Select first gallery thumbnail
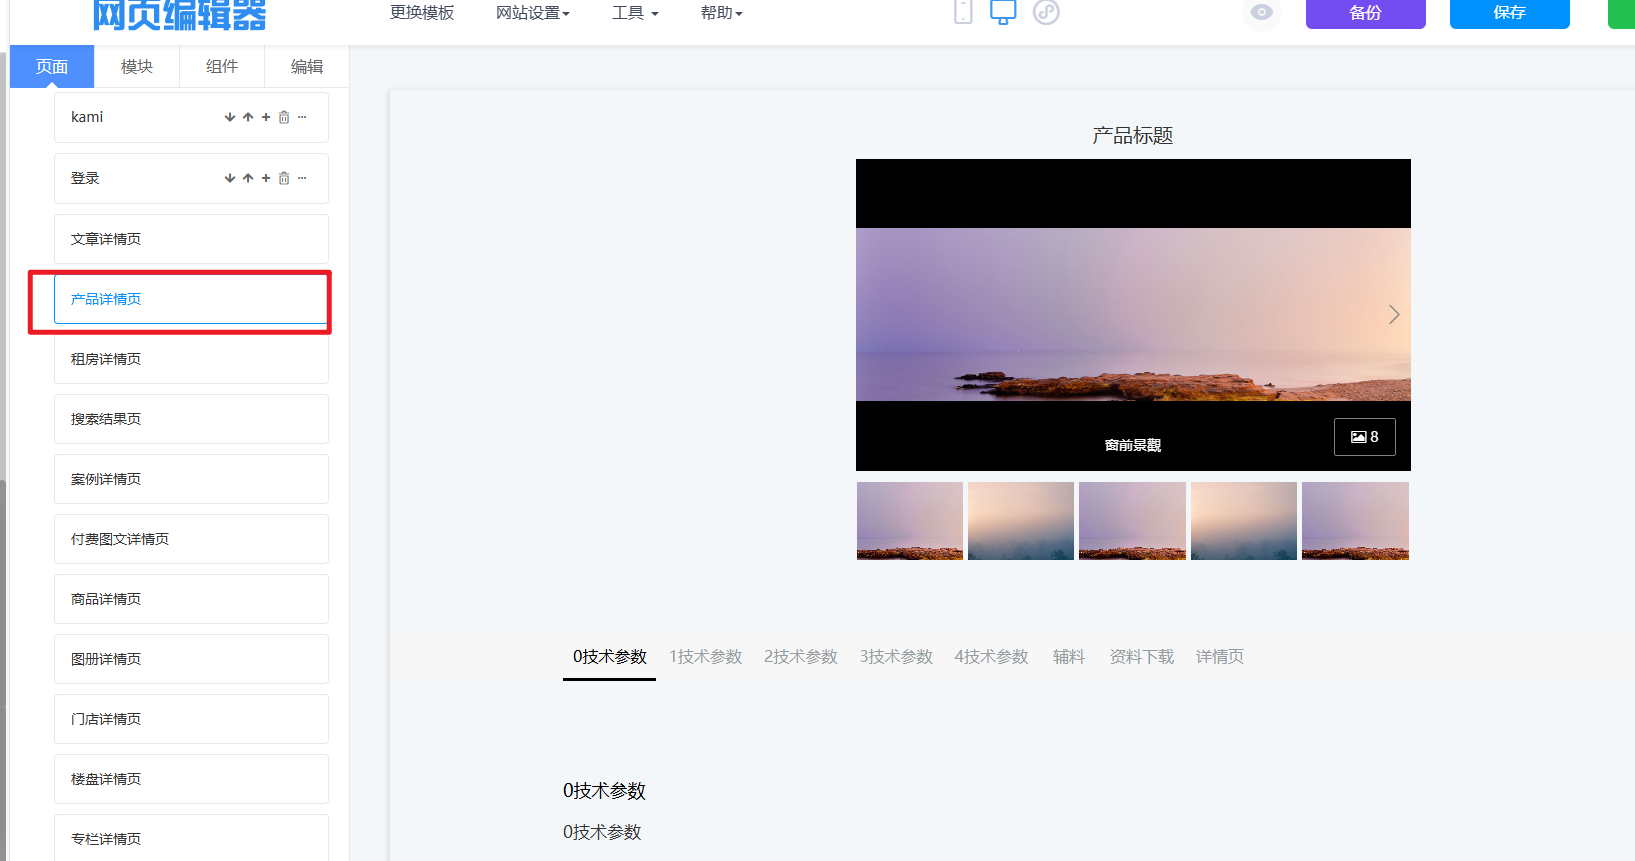This screenshot has width=1635, height=861. [910, 521]
